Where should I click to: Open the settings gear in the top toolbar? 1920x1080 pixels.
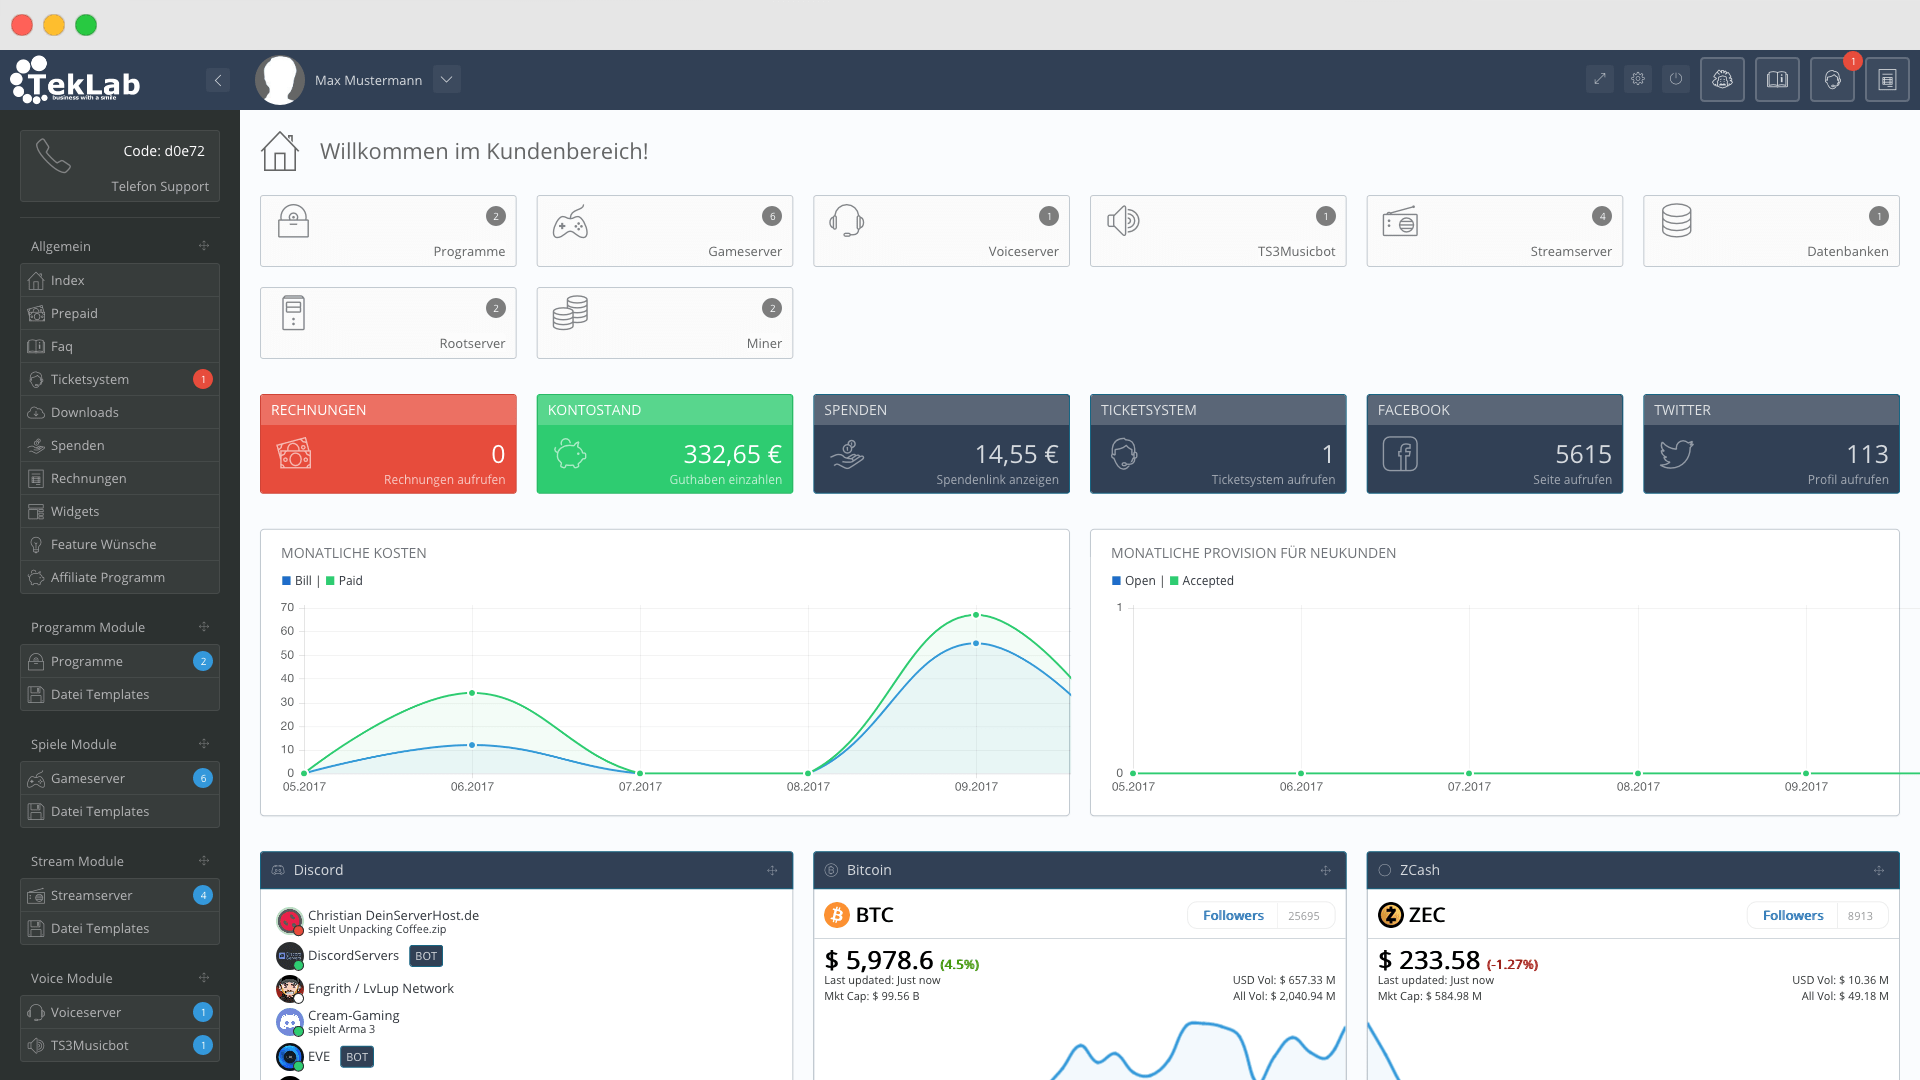[x=1637, y=79]
